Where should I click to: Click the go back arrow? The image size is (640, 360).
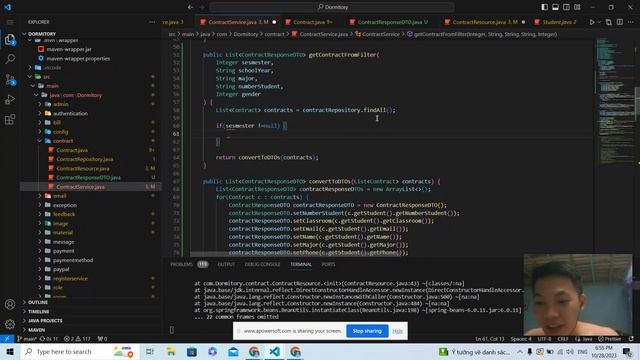pos(191,7)
